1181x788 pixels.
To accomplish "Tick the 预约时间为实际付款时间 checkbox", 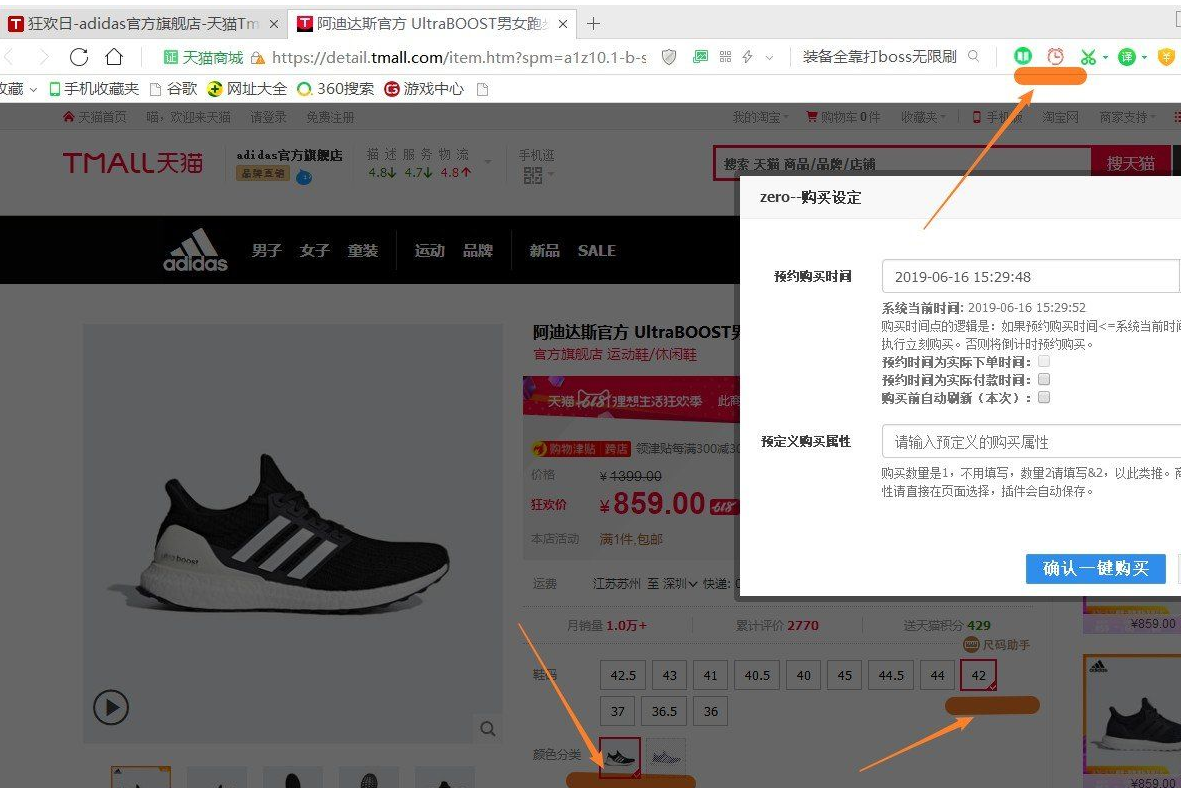I will tap(1044, 380).
